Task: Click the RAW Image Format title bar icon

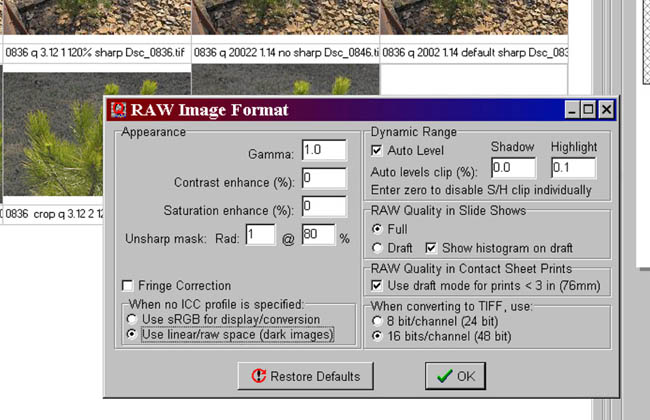Action: [x=118, y=109]
